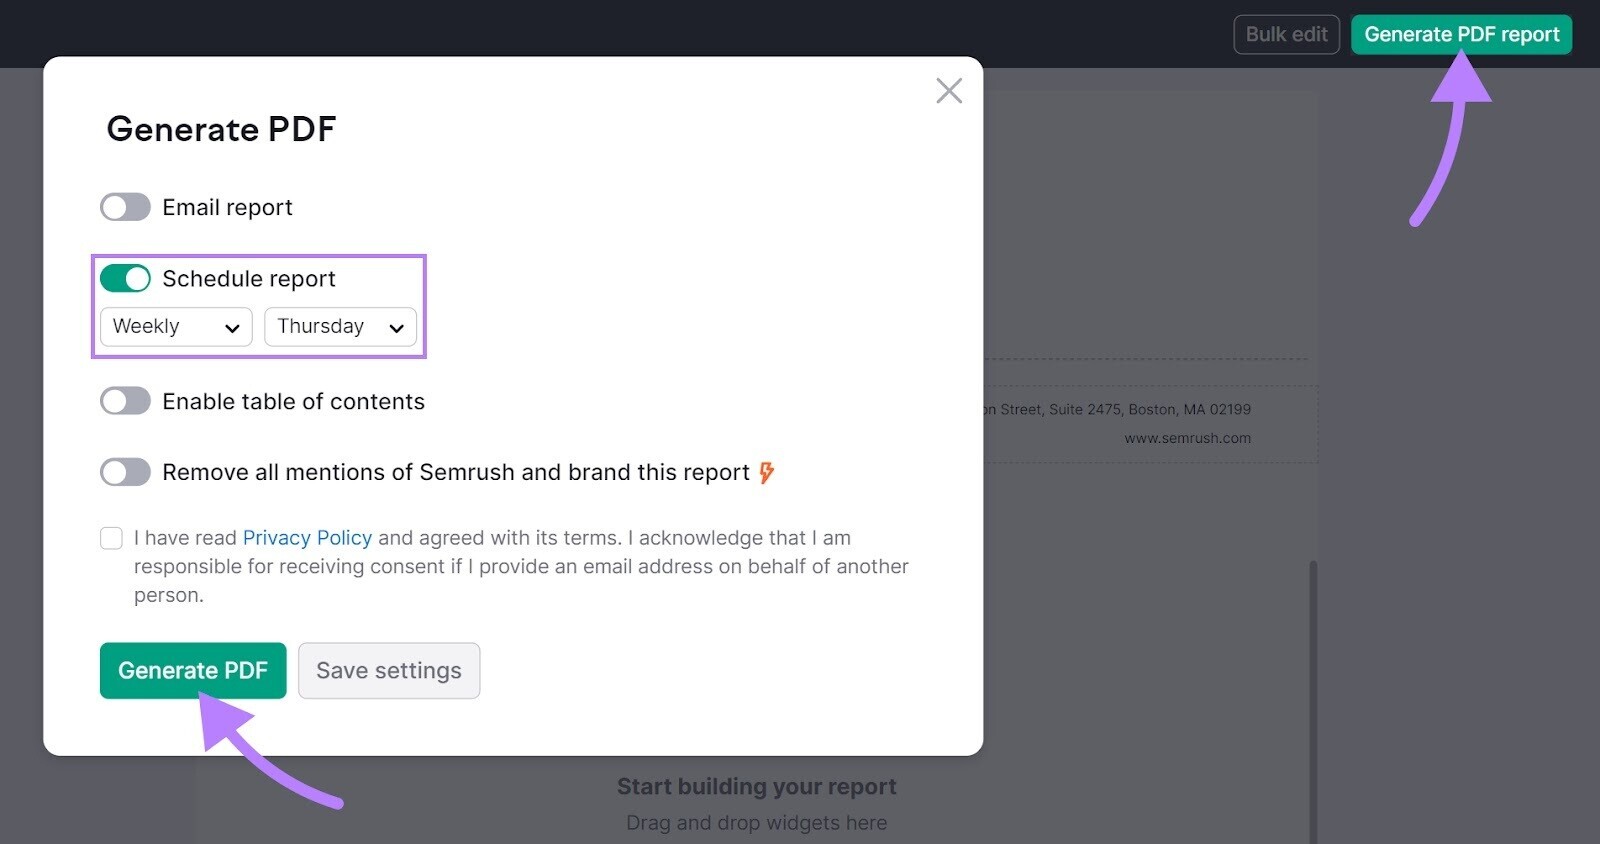Click the vertical scrollbar on report page
This screenshot has width=1600, height=844.
(1313, 700)
